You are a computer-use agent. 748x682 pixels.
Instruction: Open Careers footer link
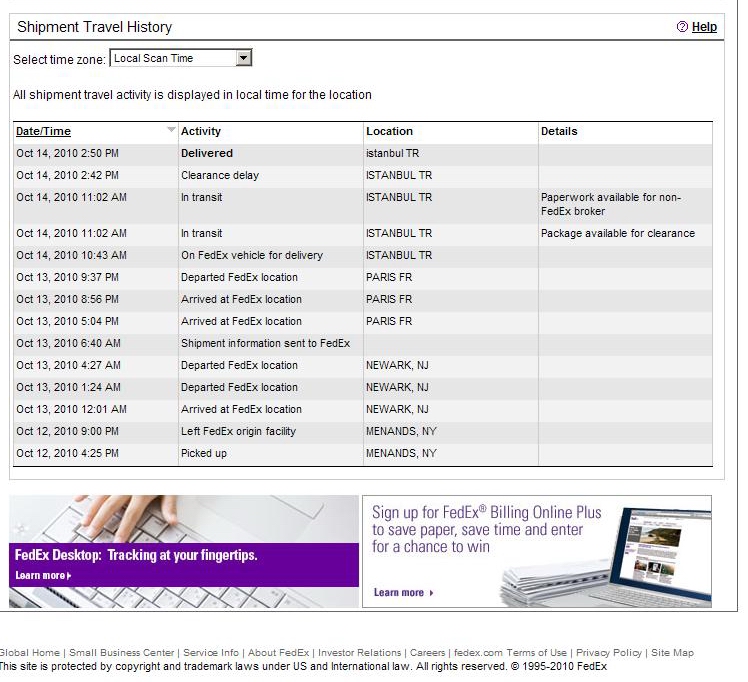coord(427,652)
